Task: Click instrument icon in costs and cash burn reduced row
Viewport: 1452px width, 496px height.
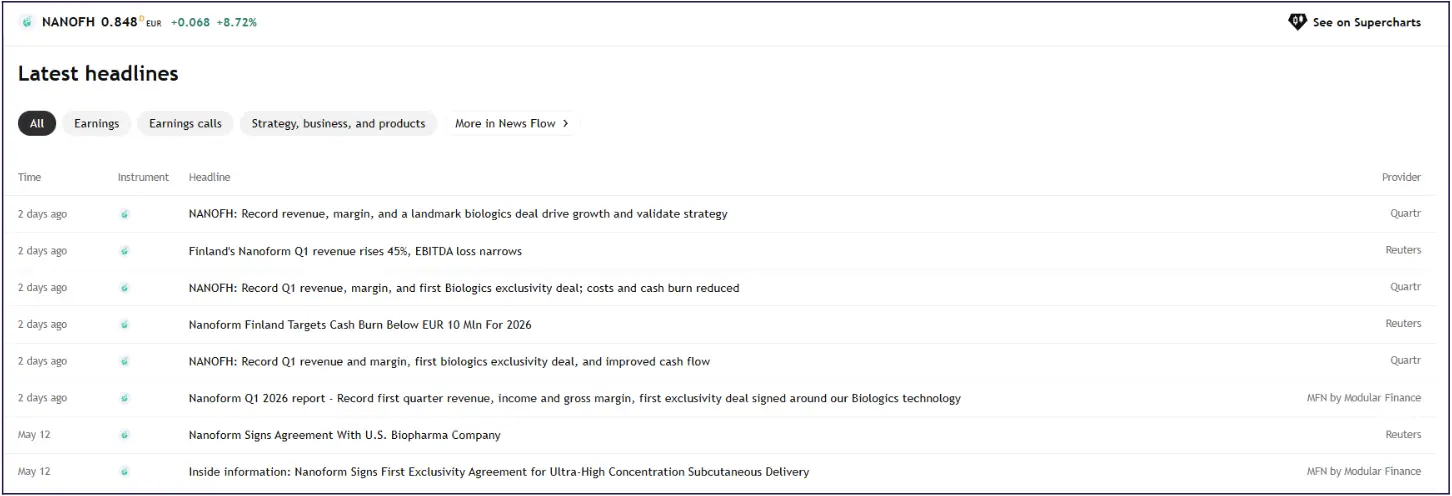Action: coord(125,288)
